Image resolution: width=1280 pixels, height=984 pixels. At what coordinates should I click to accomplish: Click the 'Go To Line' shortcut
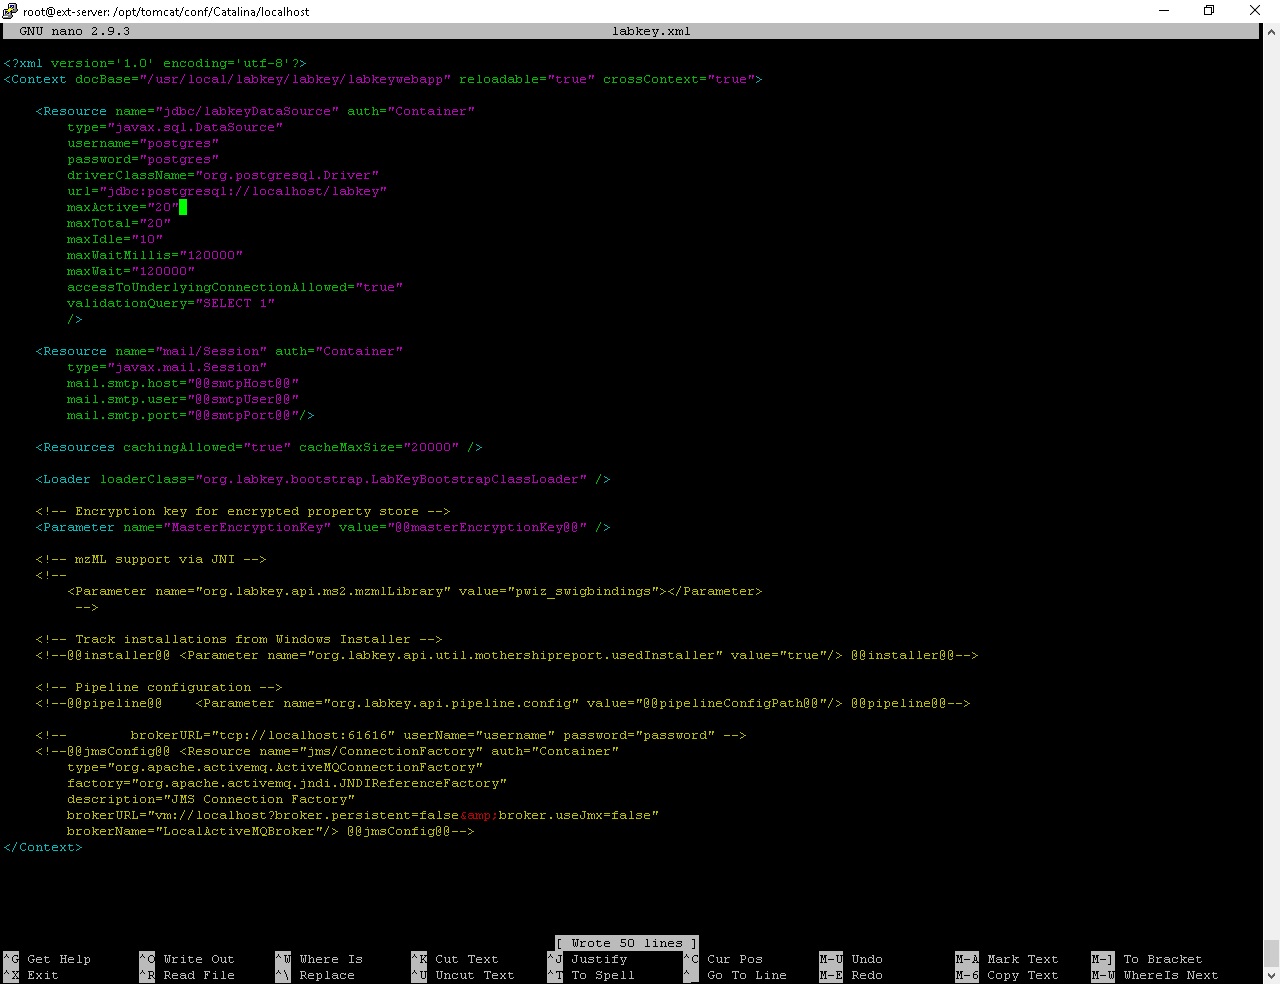[x=747, y=975]
